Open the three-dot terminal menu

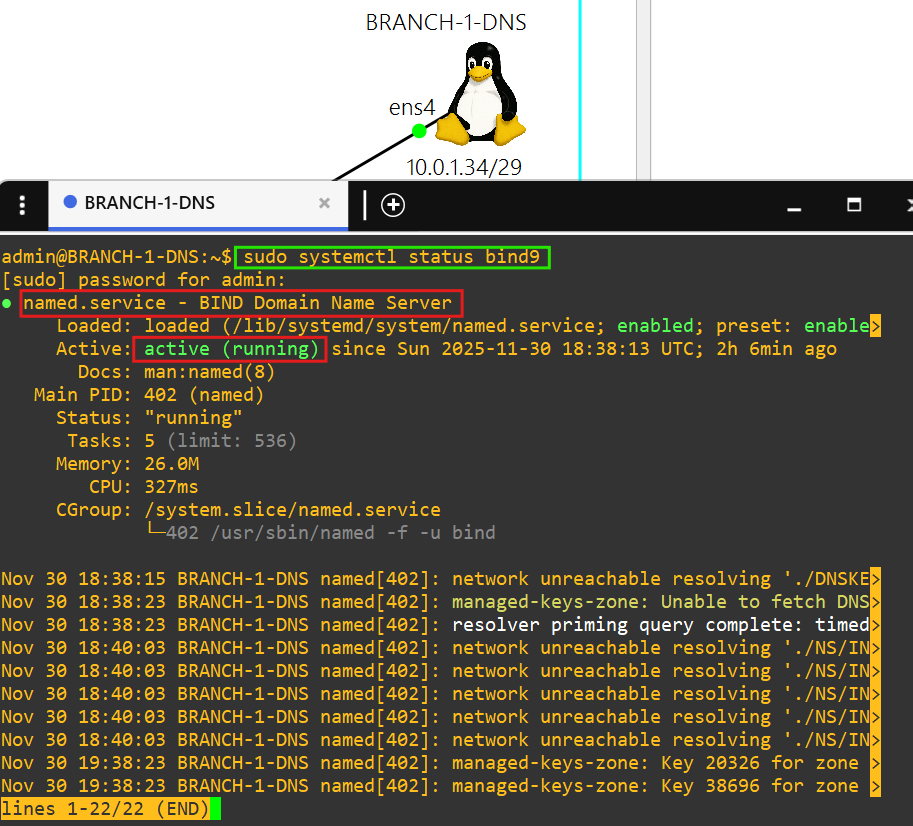22,204
